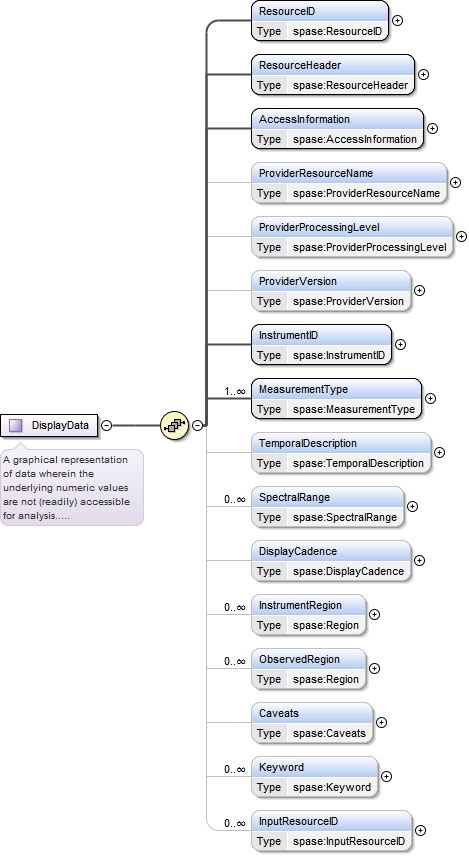This screenshot has width=469, height=856.
Task: Click the spase:Caveats type value
Action: [329, 734]
